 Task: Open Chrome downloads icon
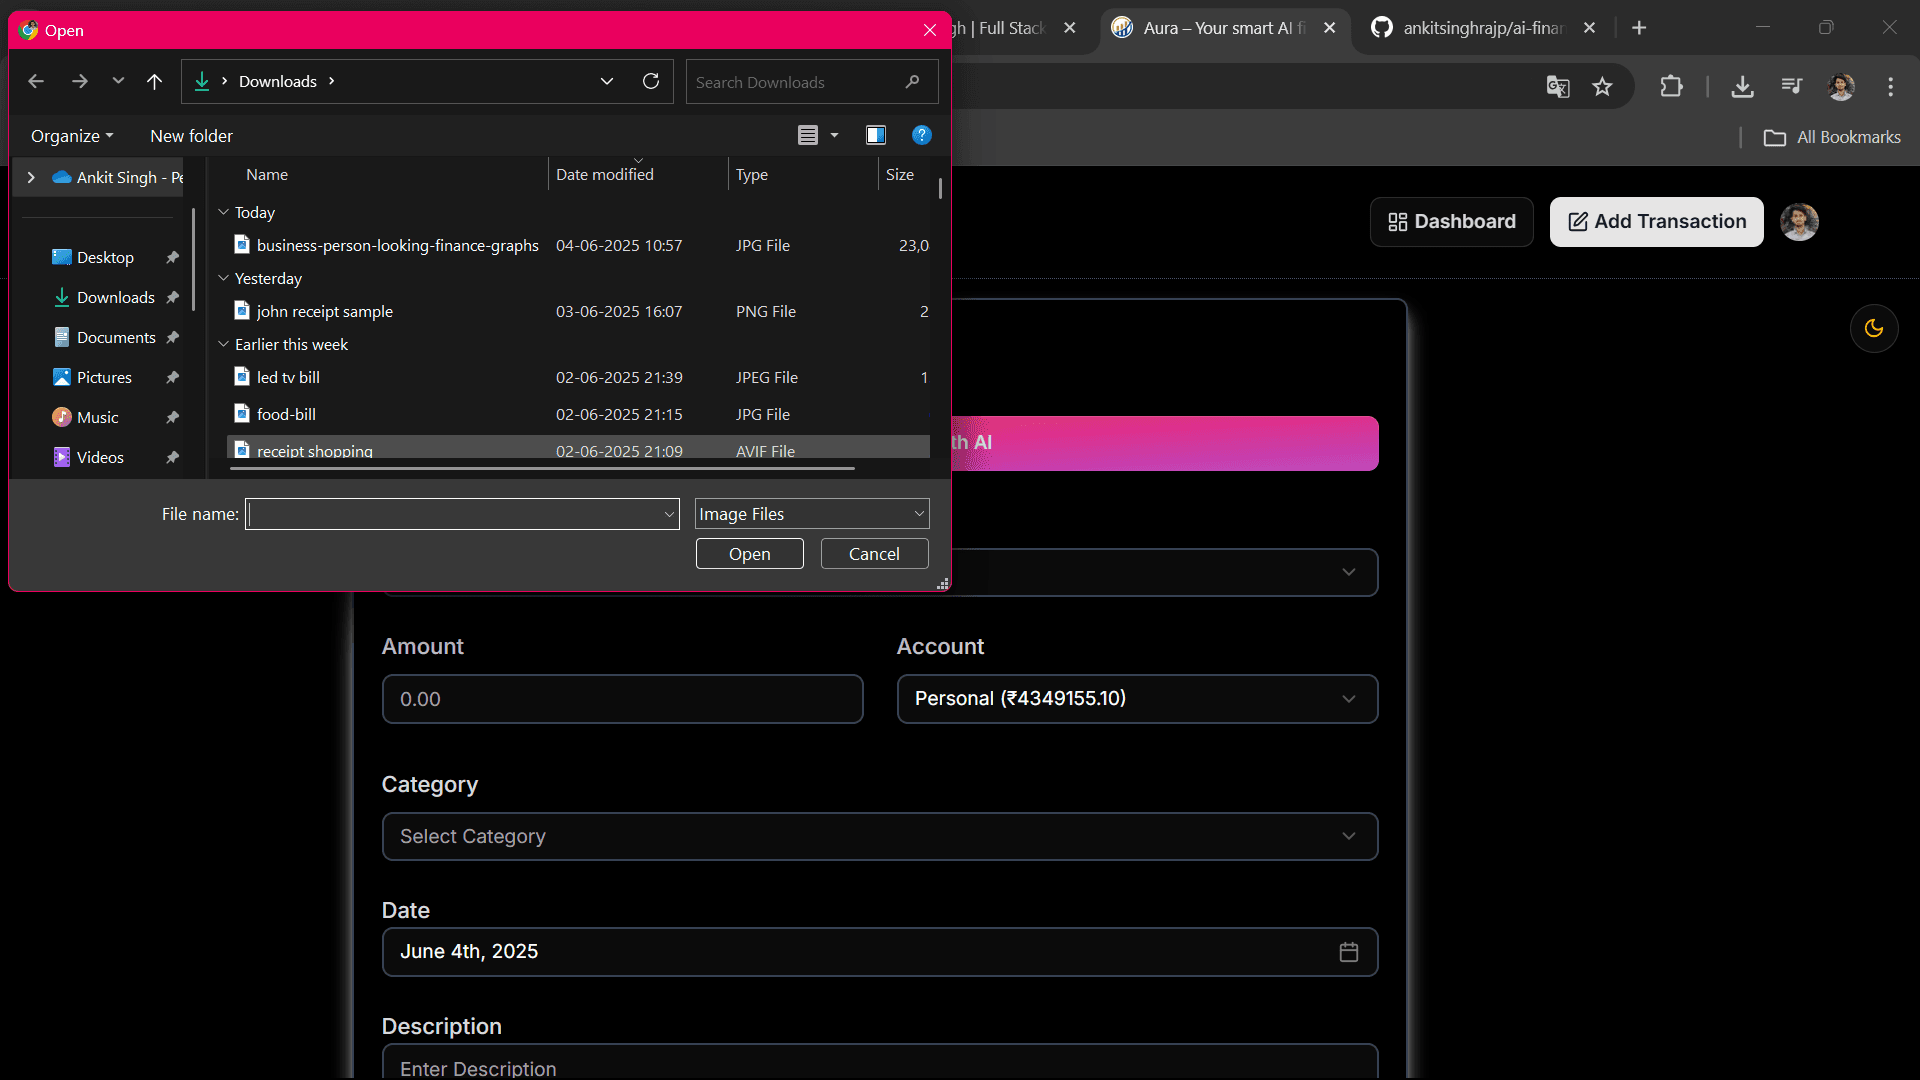click(x=1742, y=87)
